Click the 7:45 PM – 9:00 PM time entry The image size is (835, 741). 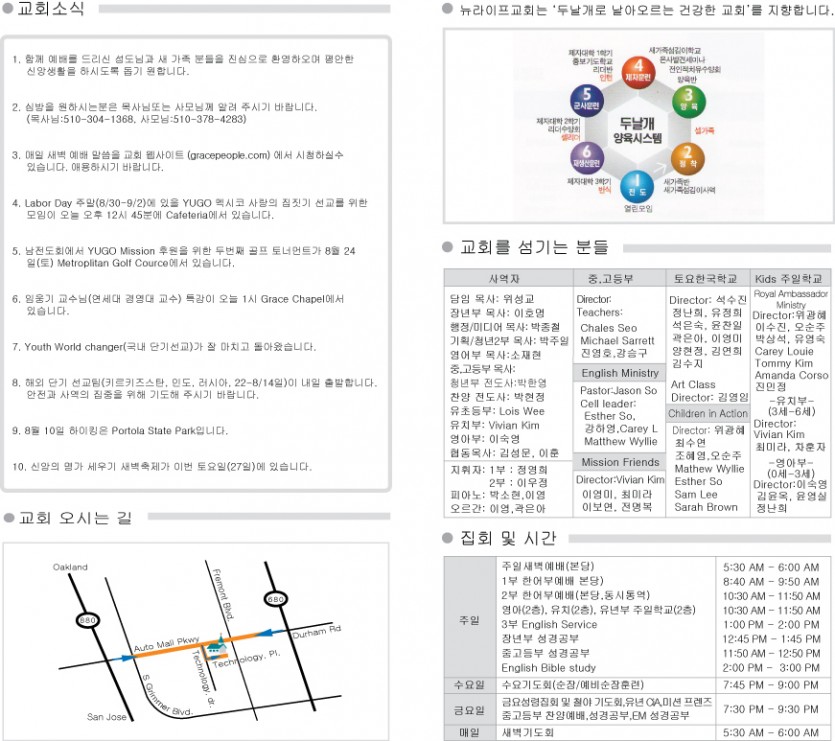771,685
